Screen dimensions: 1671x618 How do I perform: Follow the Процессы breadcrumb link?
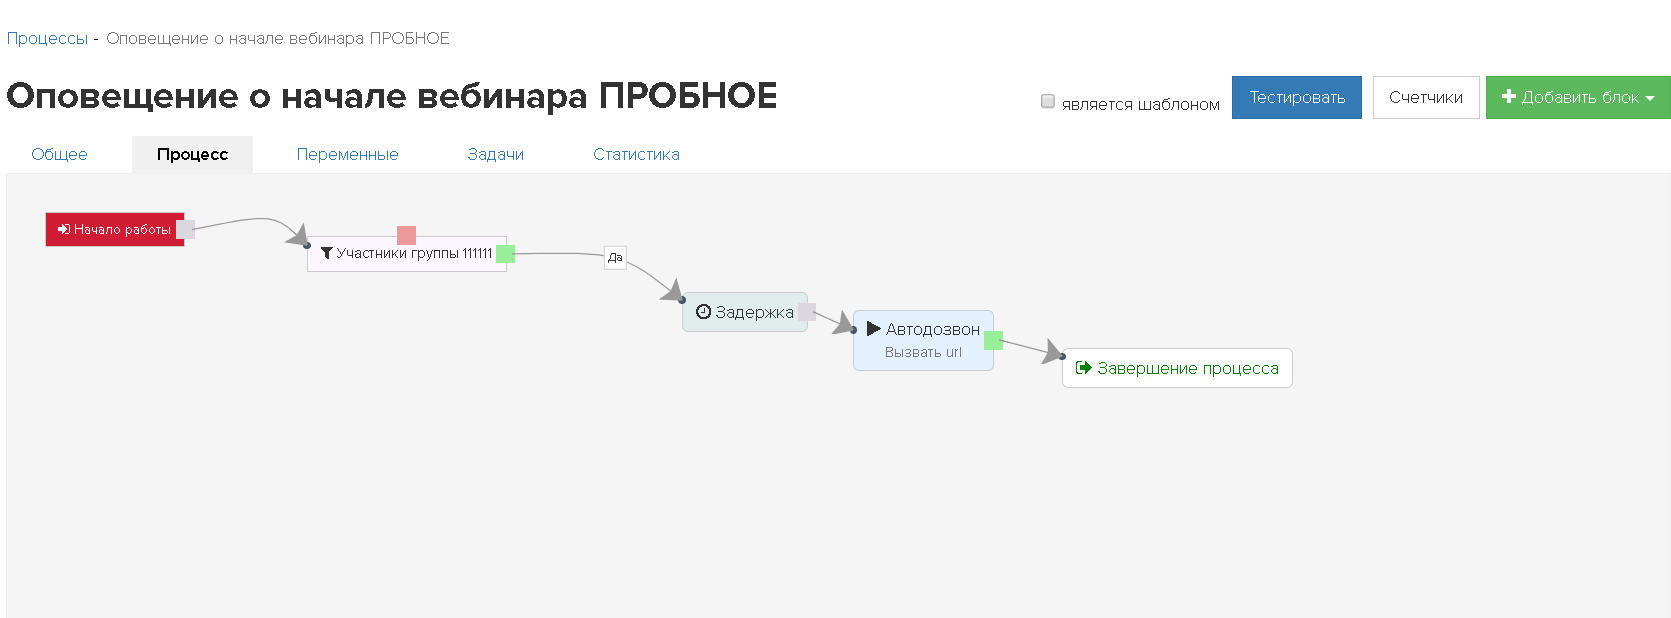click(x=47, y=38)
